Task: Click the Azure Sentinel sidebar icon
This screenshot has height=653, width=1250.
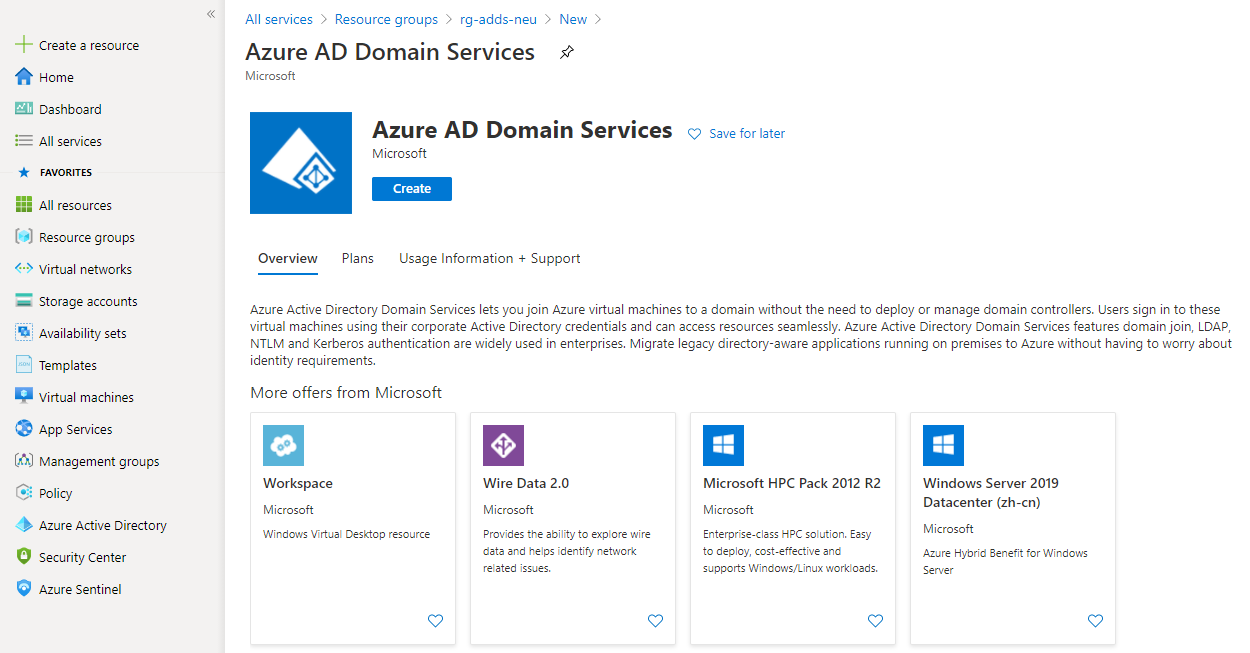Action: 21,588
